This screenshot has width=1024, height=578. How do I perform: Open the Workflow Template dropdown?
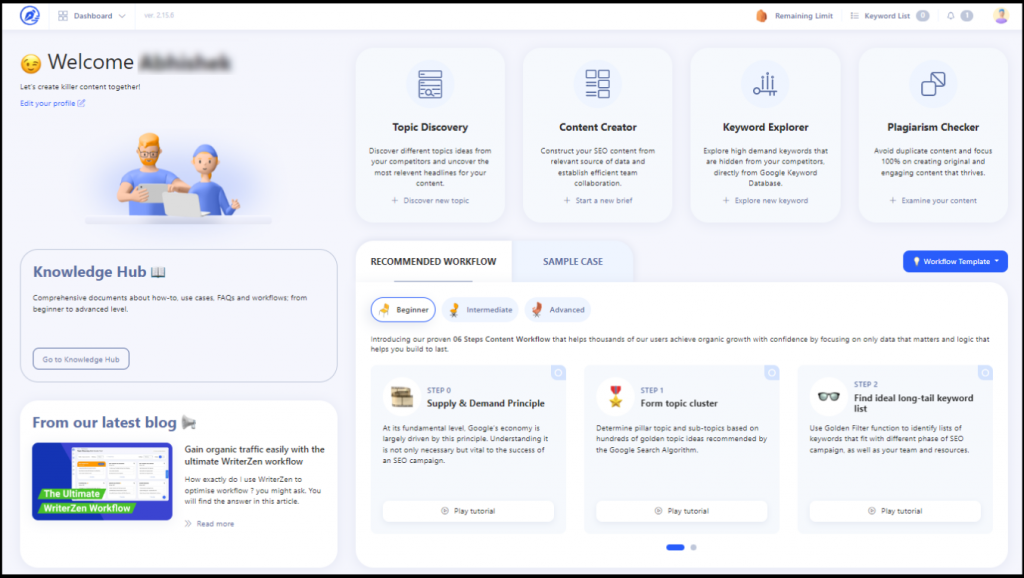click(955, 261)
